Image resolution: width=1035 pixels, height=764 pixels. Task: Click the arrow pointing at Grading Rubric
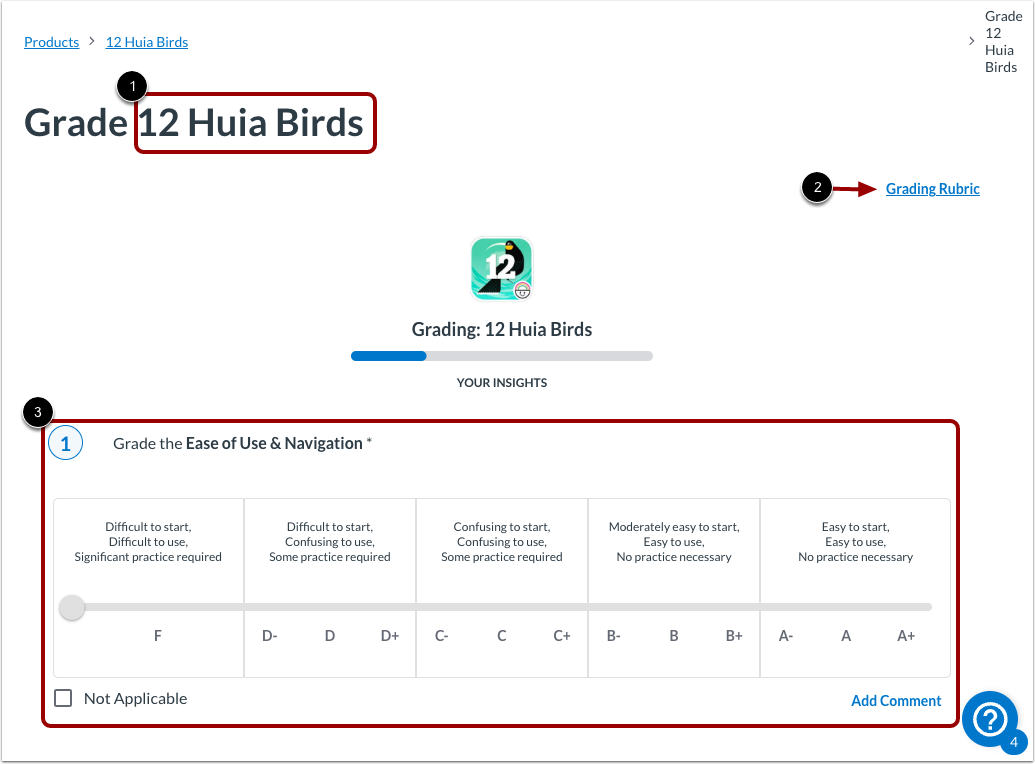pyautogui.click(x=857, y=188)
